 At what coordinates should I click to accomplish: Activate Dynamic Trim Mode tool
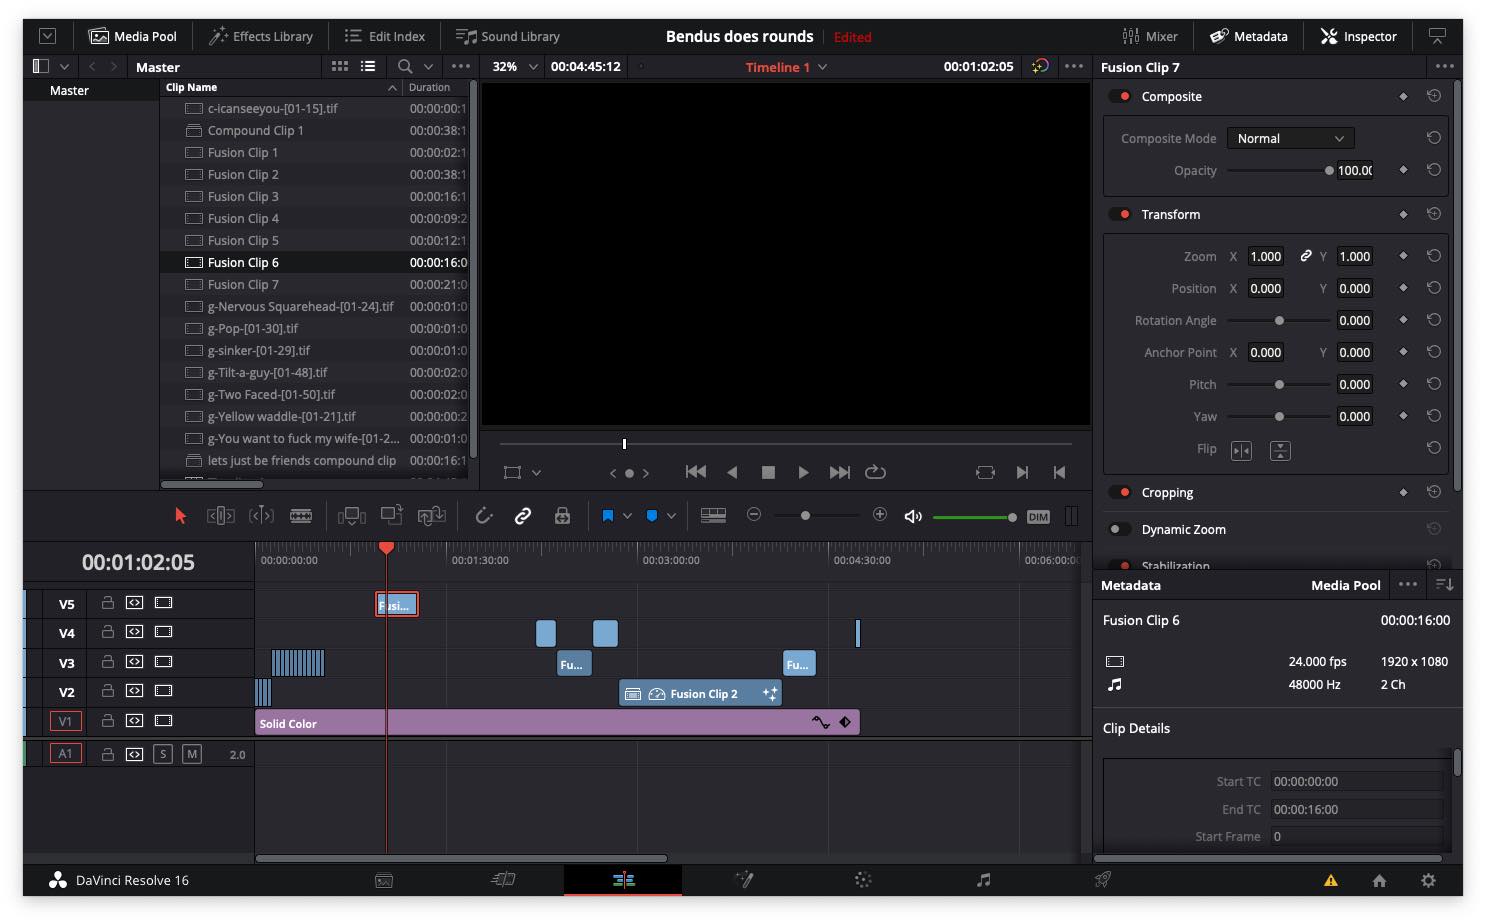pos(261,516)
